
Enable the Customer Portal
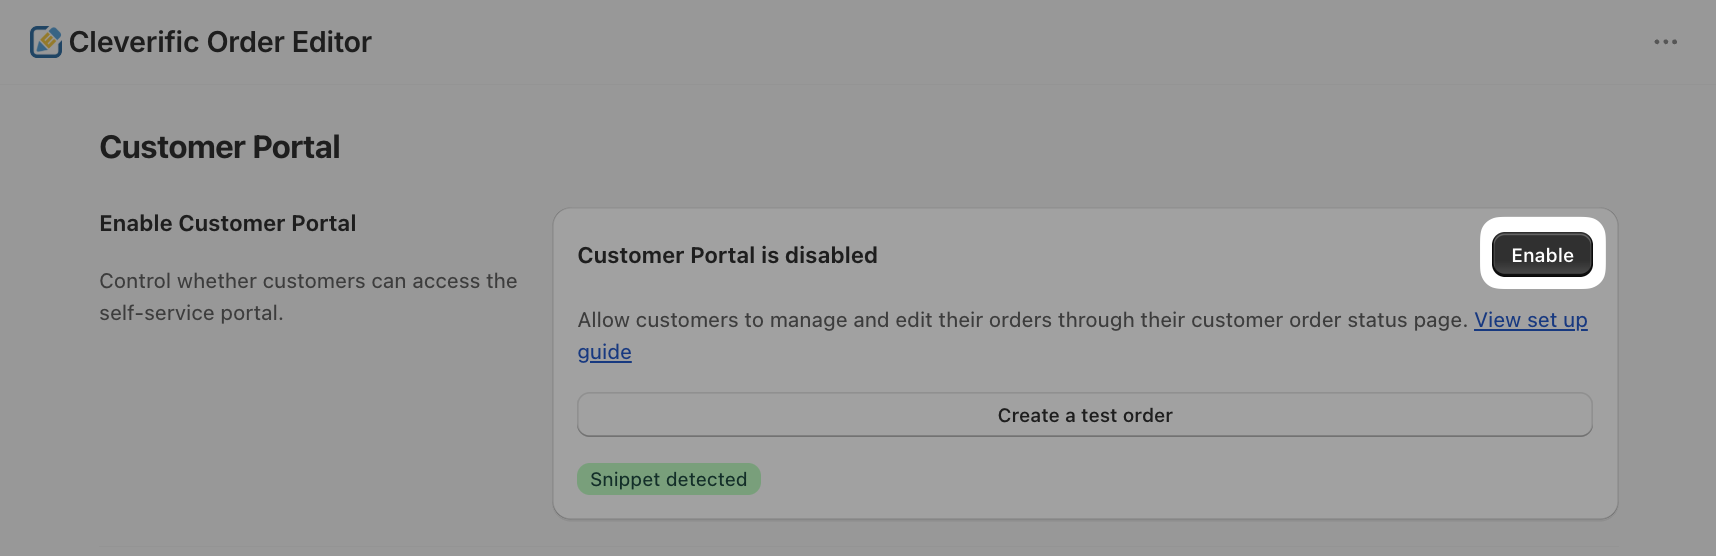(x=1541, y=255)
